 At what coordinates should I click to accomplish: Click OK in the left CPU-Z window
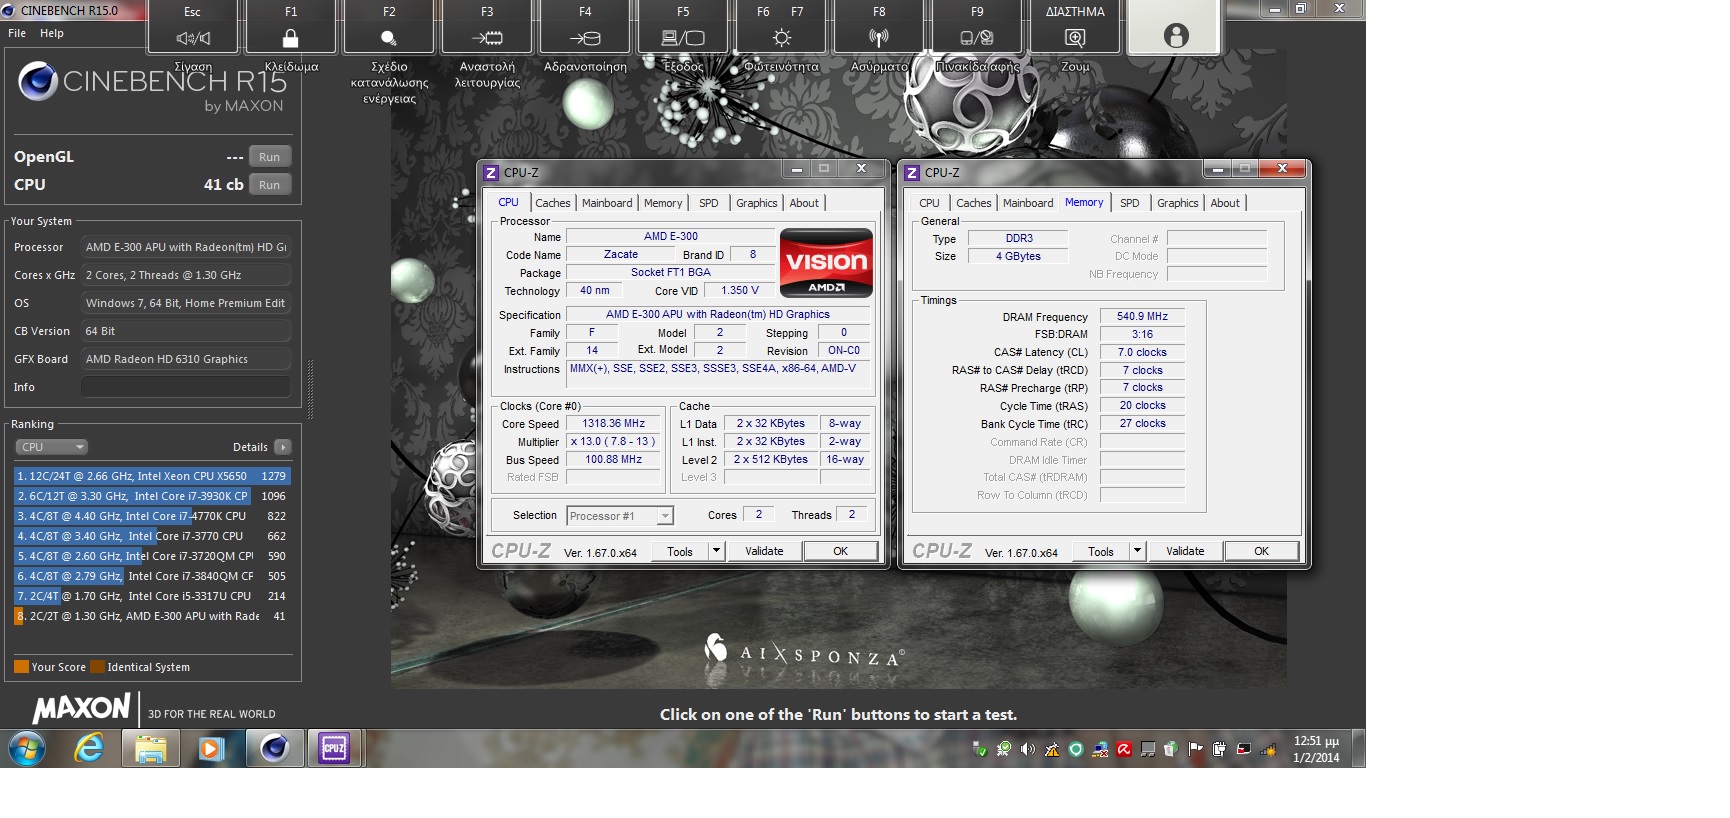click(x=840, y=551)
